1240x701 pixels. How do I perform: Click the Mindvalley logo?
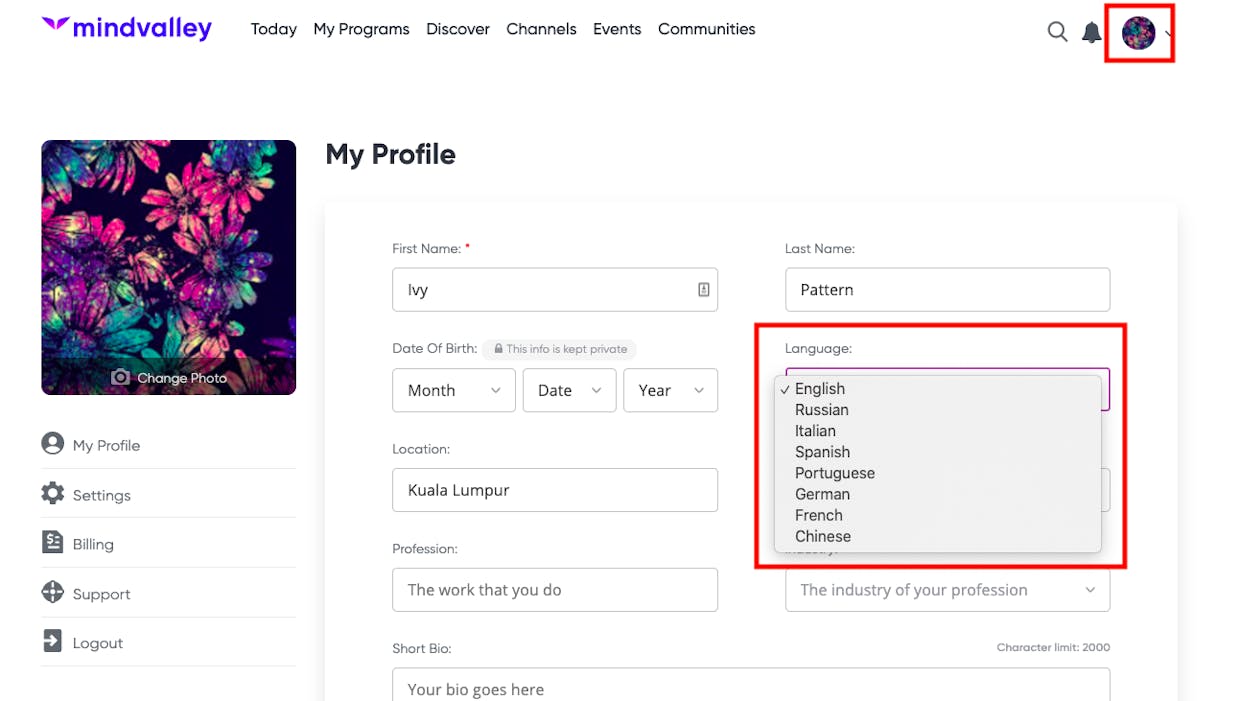(x=127, y=28)
